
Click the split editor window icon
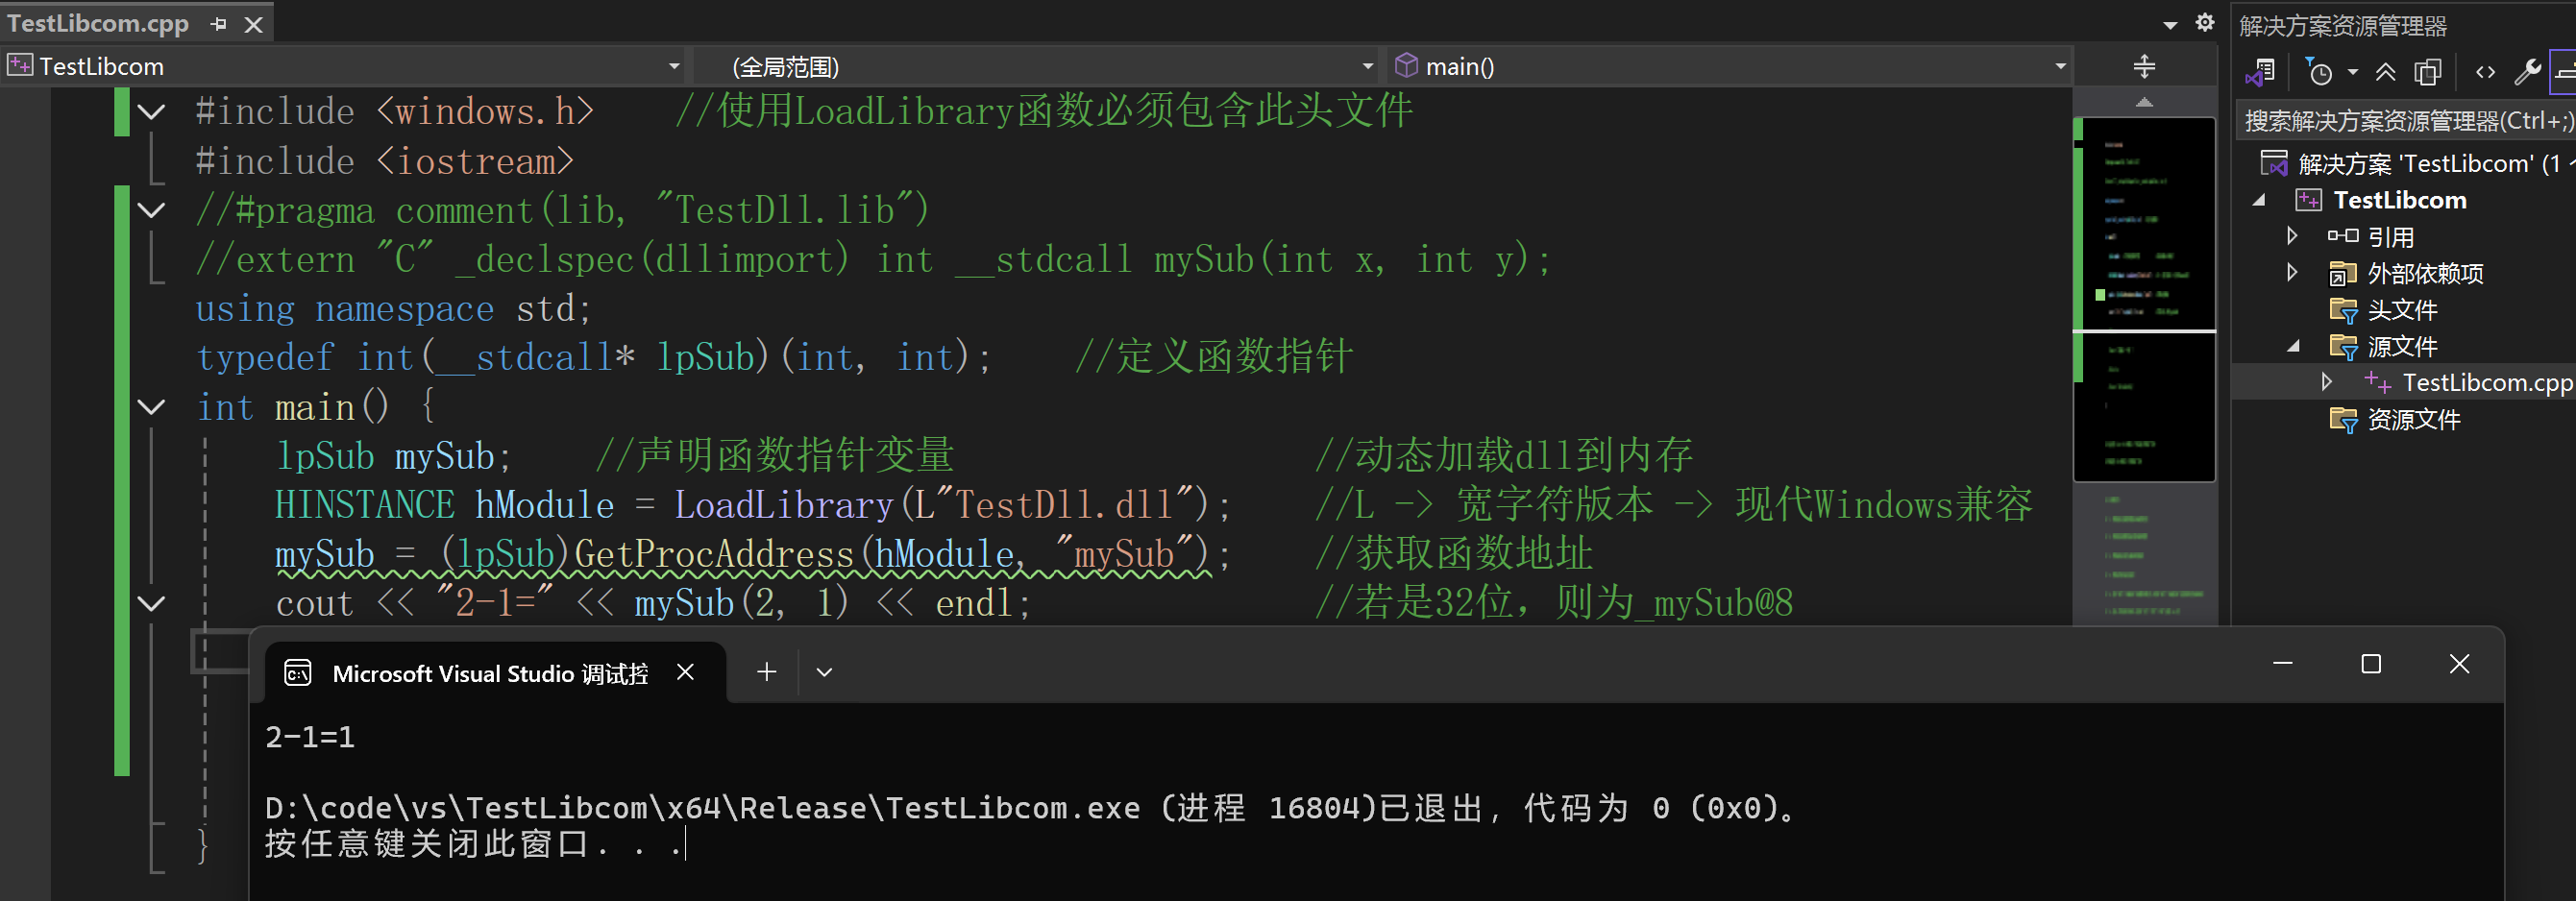click(x=2144, y=67)
